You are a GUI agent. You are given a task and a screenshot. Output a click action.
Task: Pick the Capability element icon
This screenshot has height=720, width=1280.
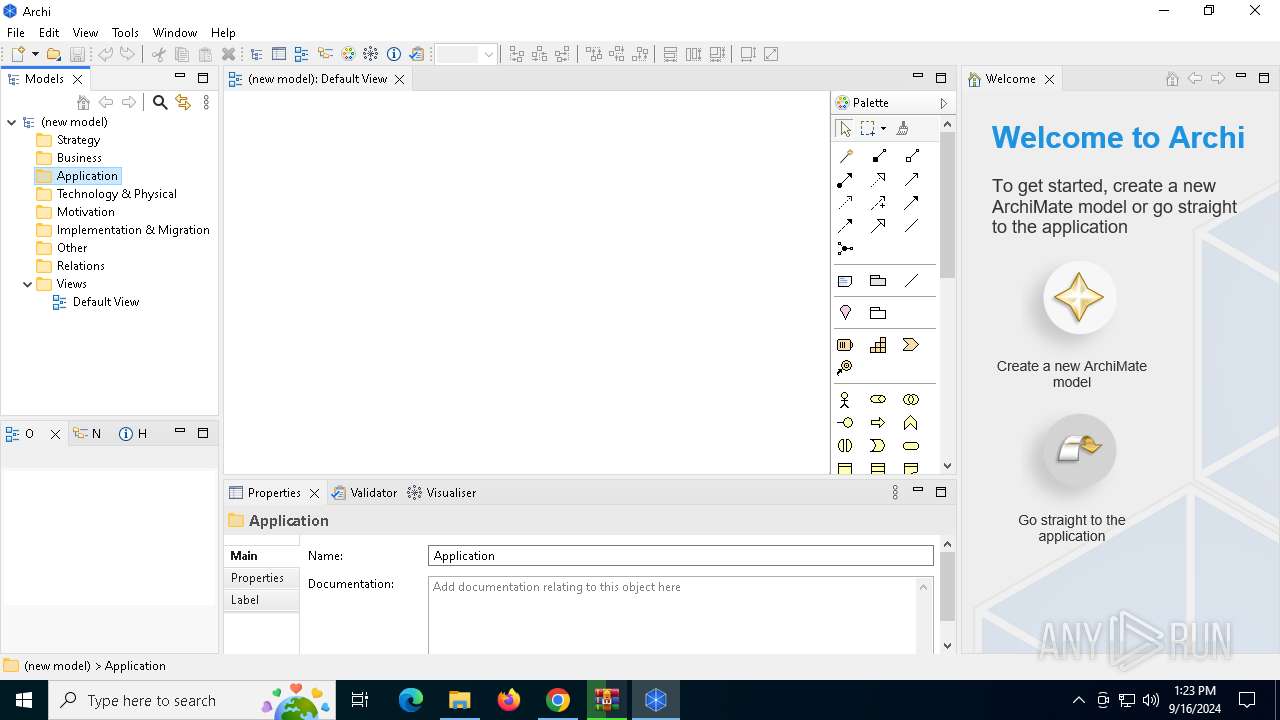tap(878, 345)
